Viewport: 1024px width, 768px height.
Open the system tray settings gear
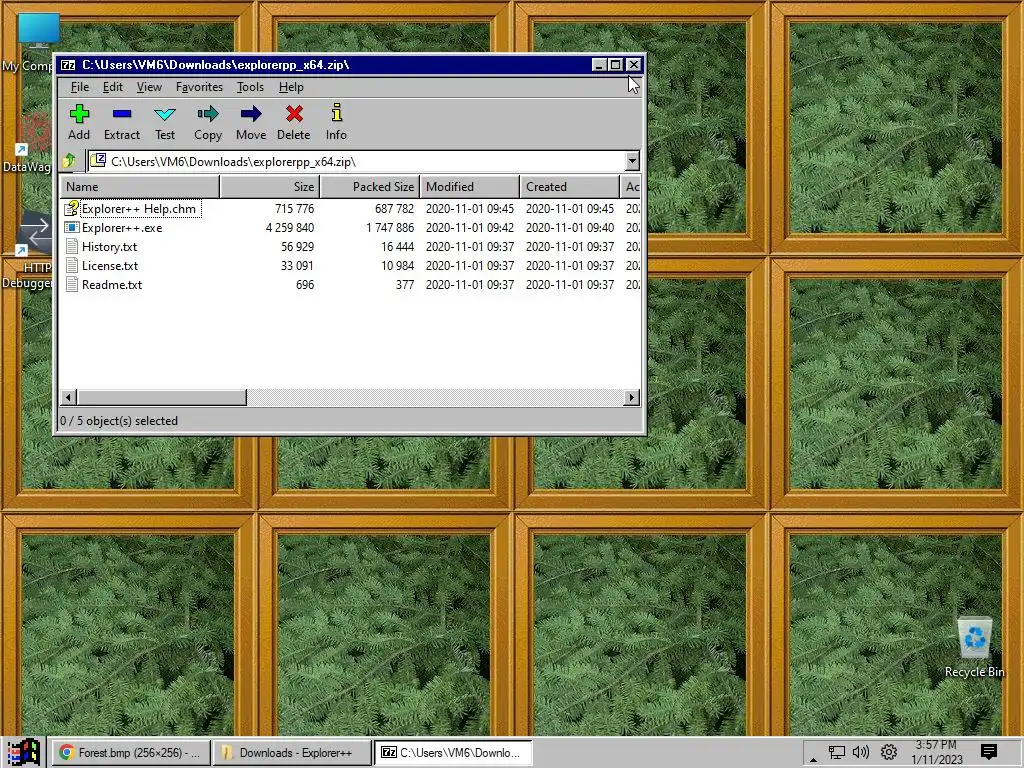(x=888, y=752)
